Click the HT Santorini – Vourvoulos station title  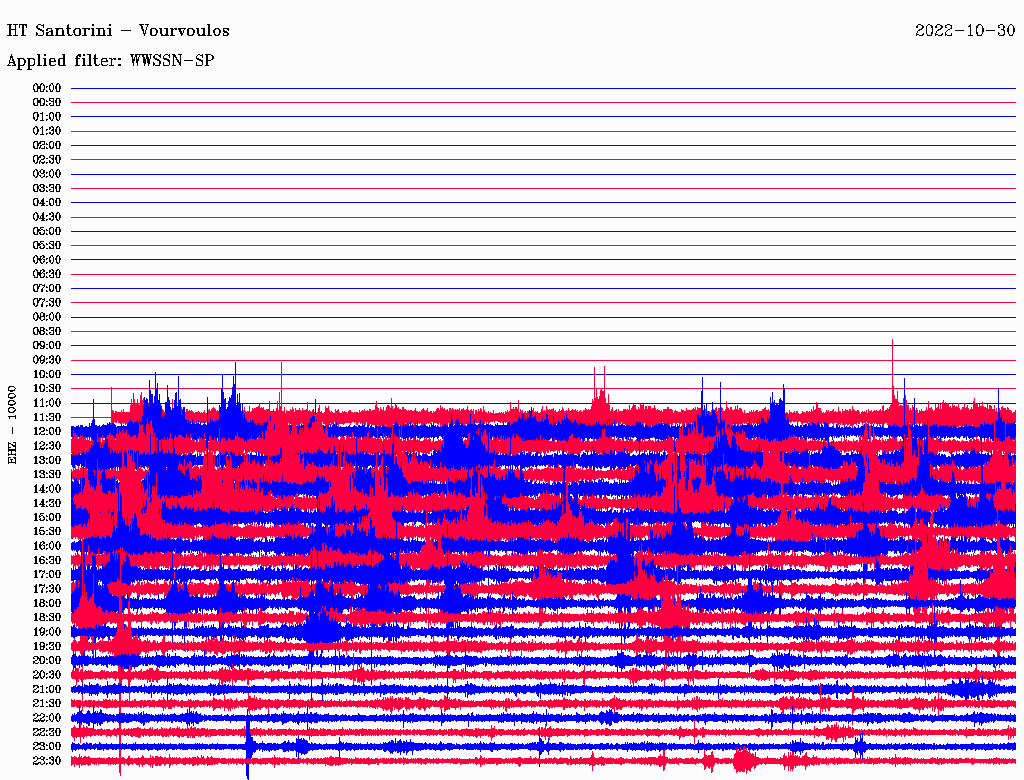click(118, 31)
